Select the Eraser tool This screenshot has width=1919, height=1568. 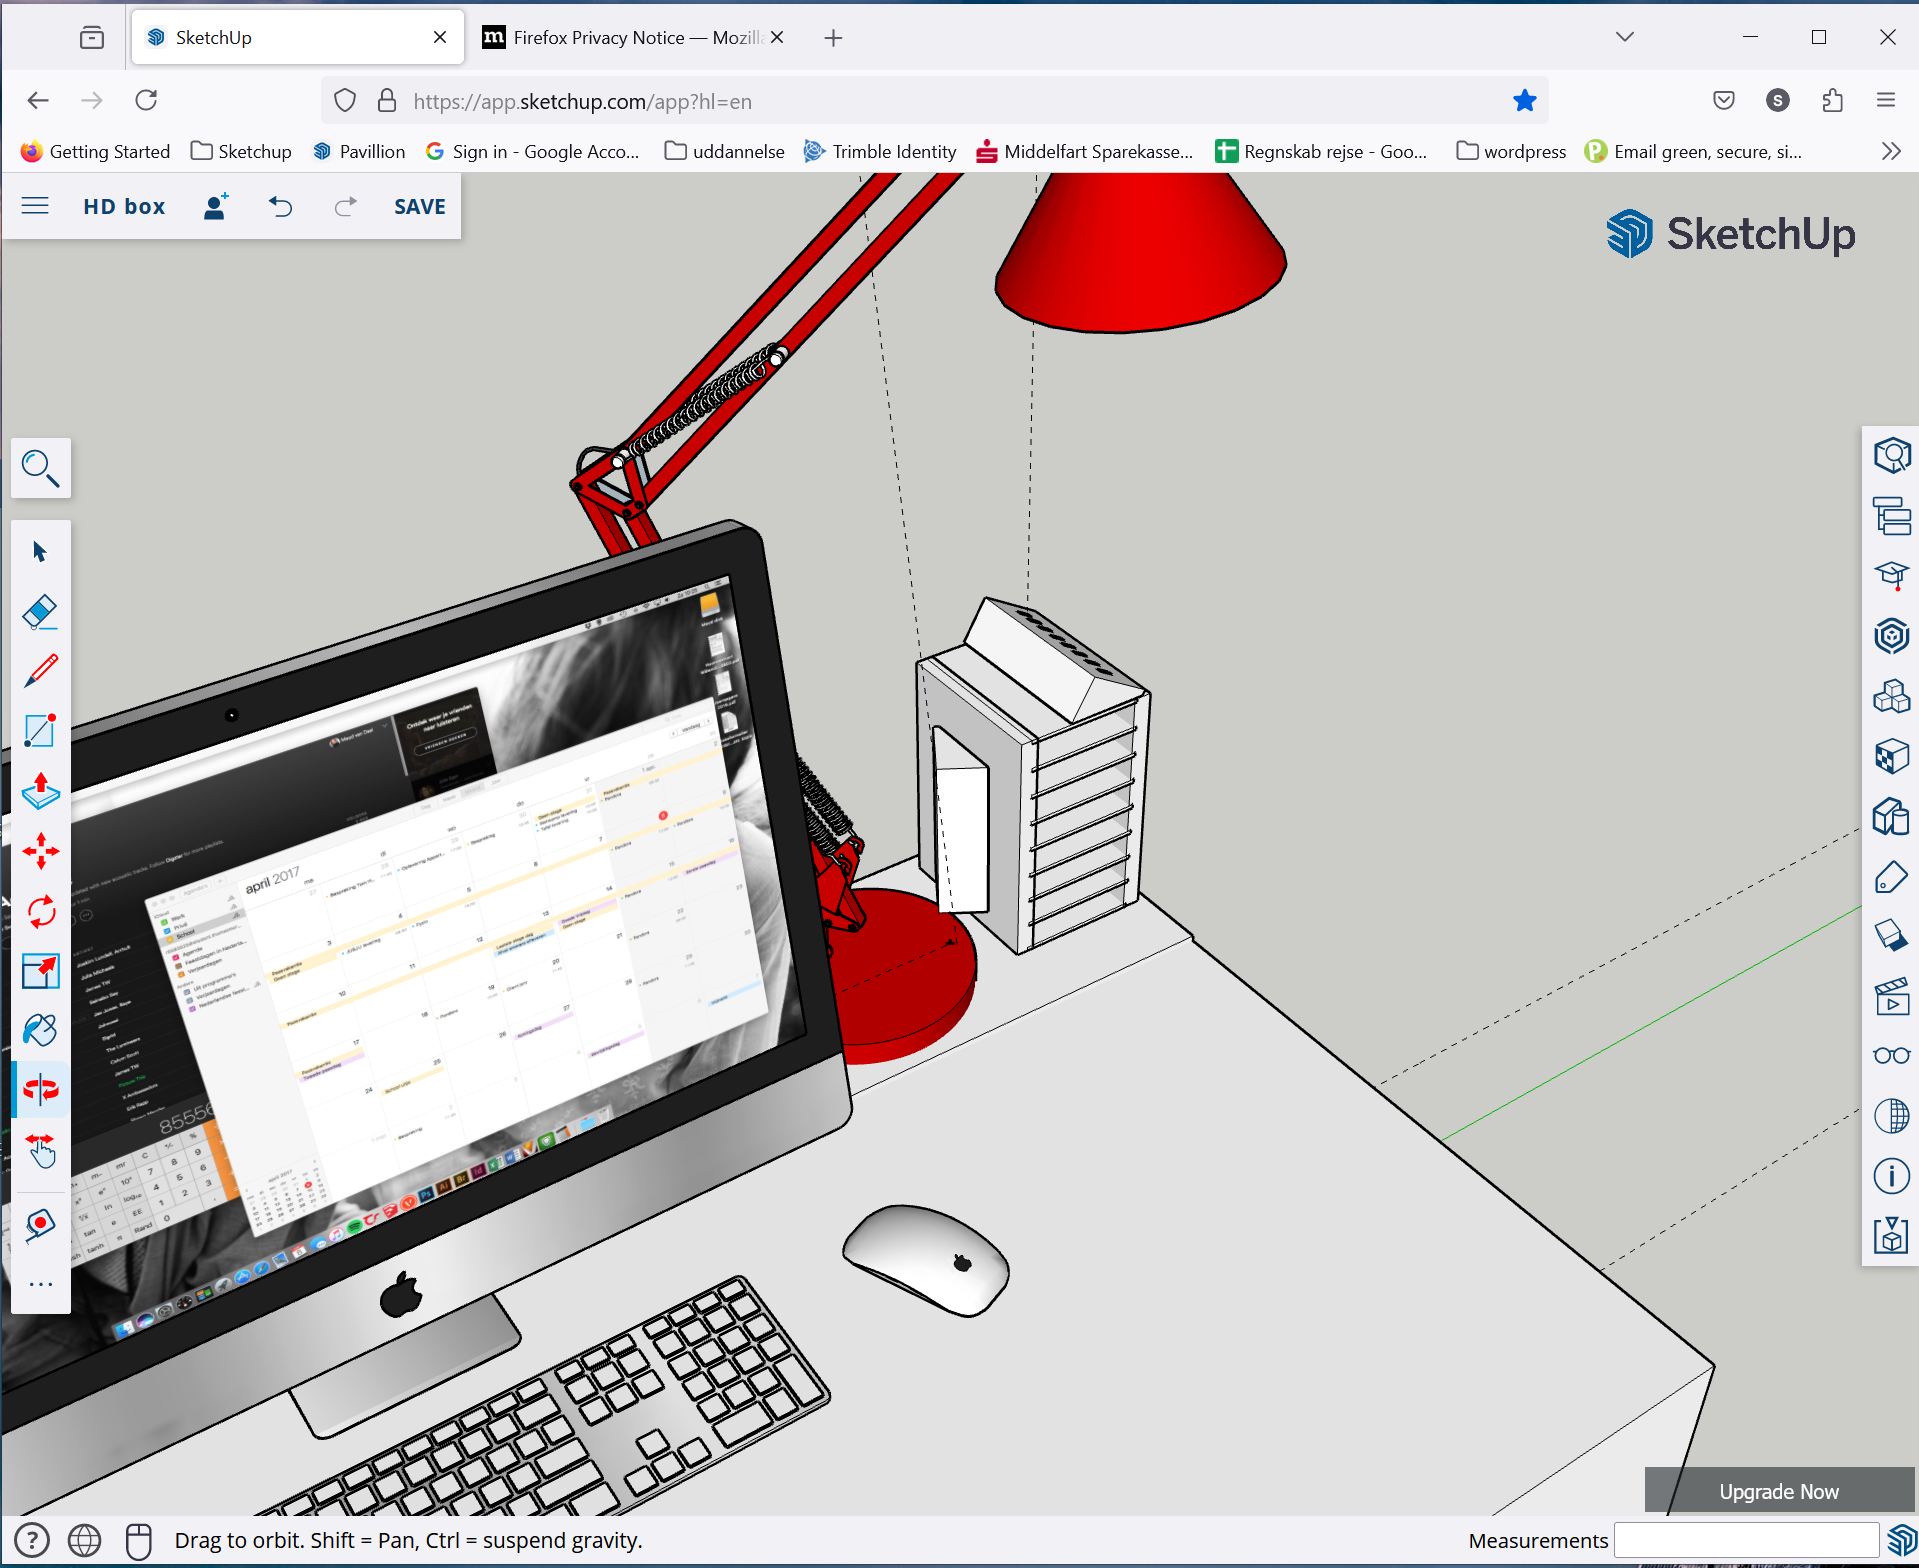point(41,611)
